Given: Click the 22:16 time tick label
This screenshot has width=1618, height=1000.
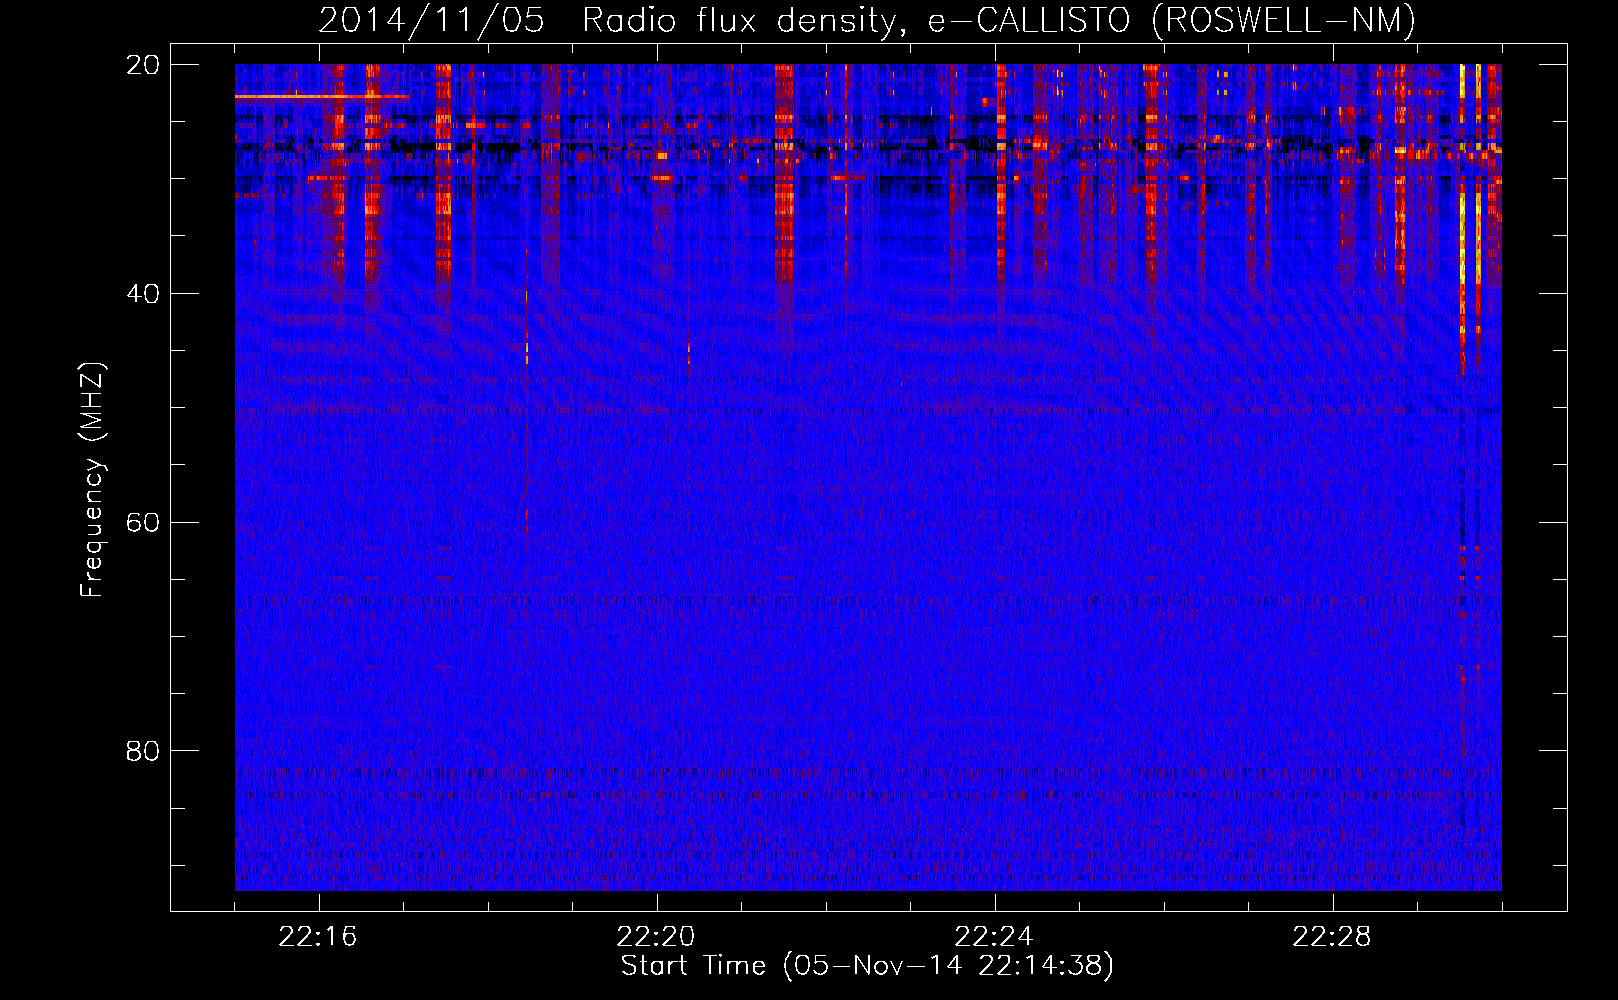Looking at the screenshot, I should tap(318, 937).
